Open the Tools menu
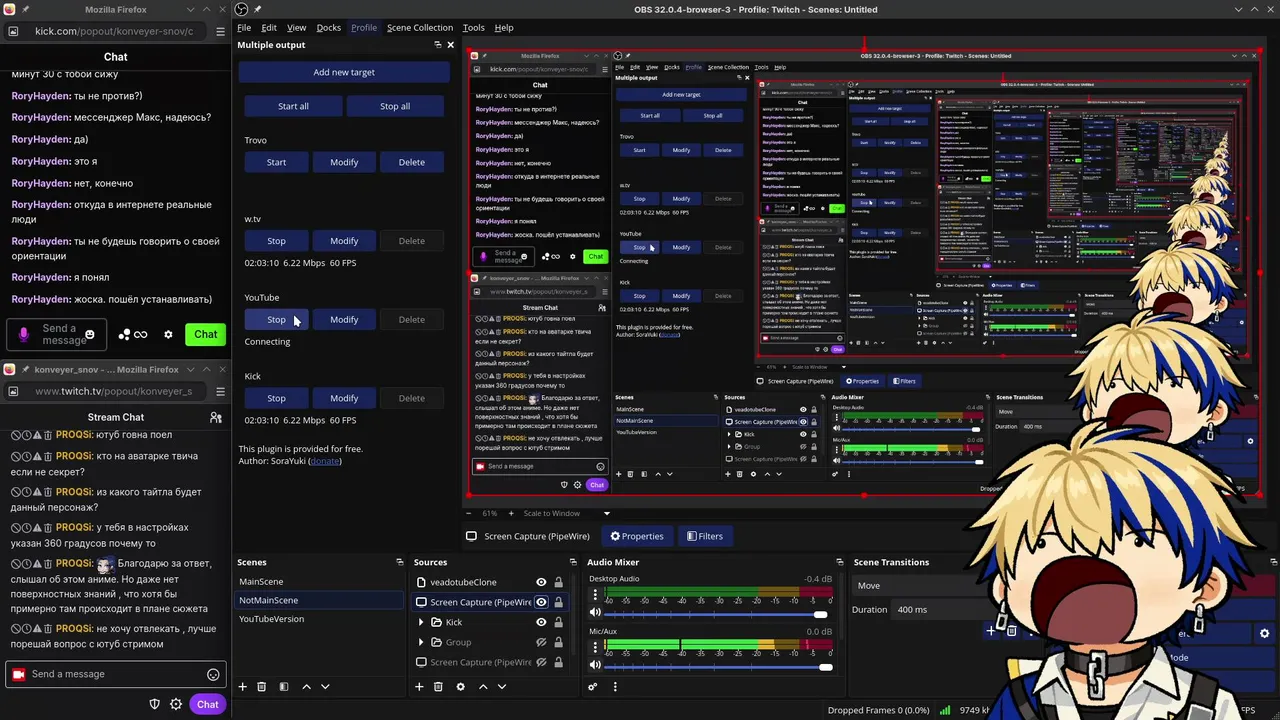Viewport: 1280px width, 720px height. [x=473, y=27]
